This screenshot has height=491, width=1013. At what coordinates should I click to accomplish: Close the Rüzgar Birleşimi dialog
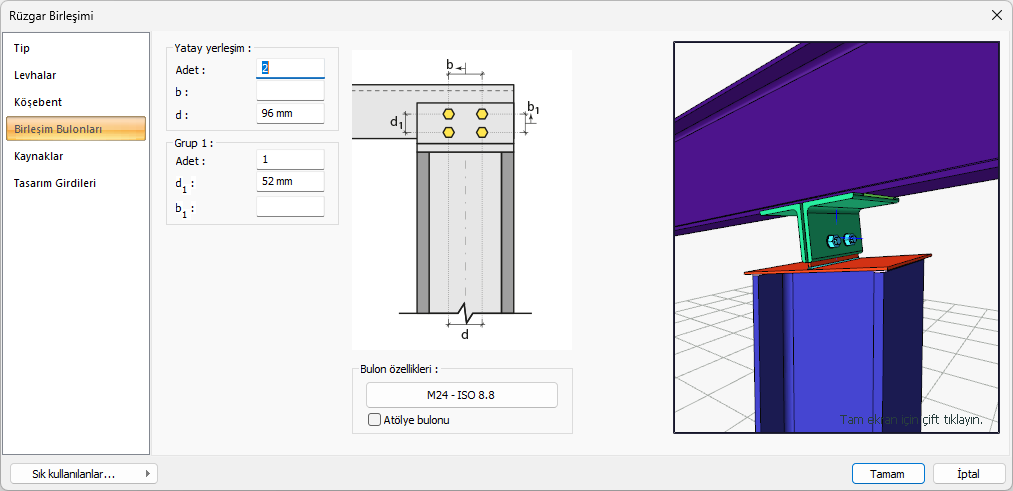pos(996,15)
